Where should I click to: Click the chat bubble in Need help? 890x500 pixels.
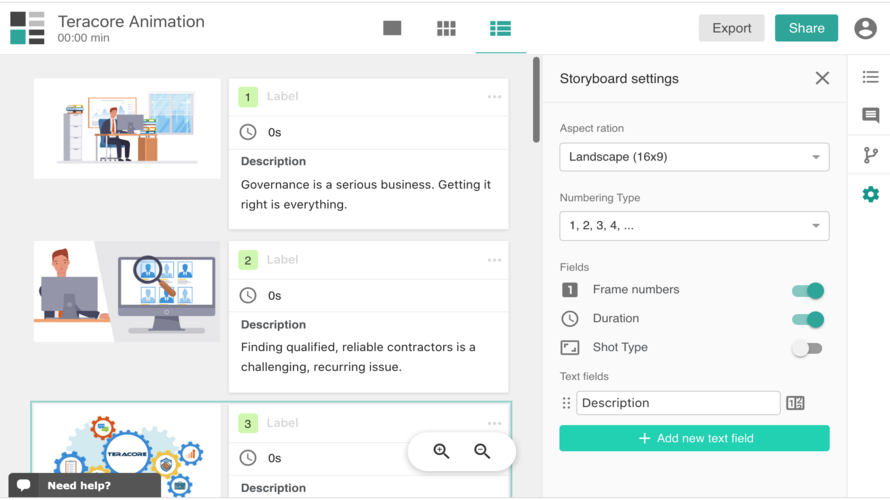[x=24, y=485]
